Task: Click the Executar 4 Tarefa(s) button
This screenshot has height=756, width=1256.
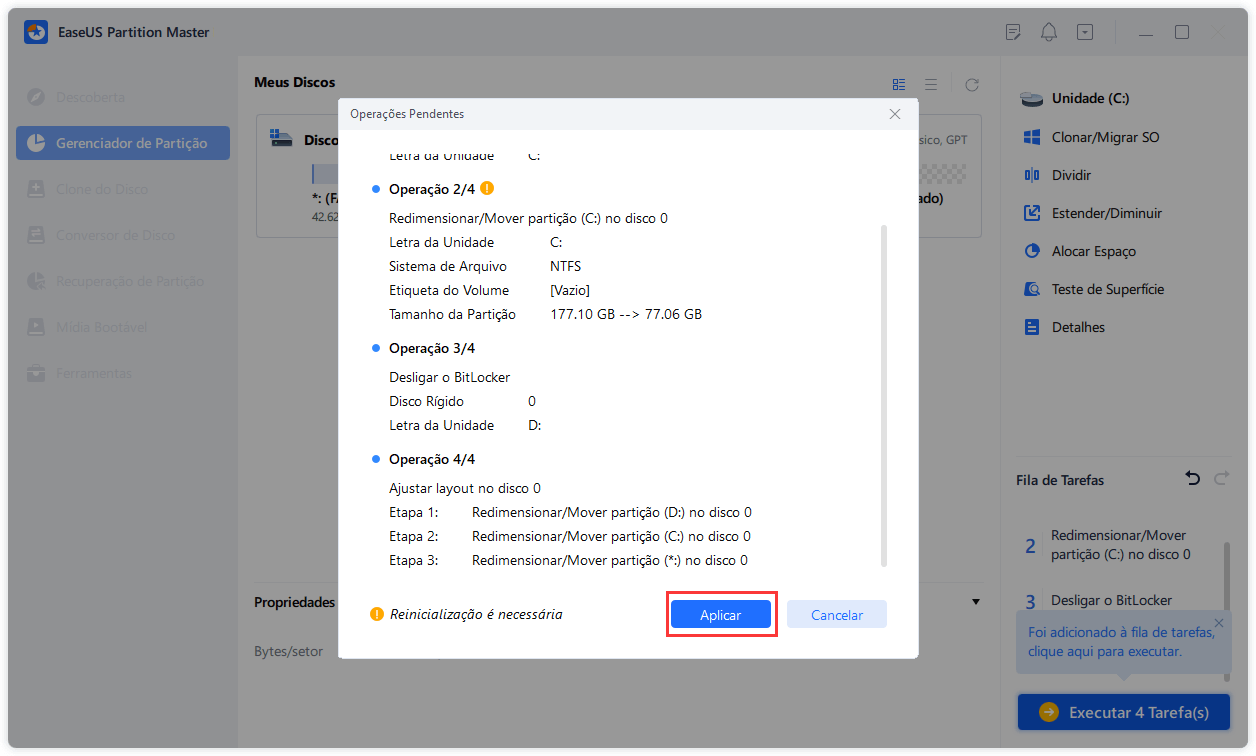Action: [1123, 712]
